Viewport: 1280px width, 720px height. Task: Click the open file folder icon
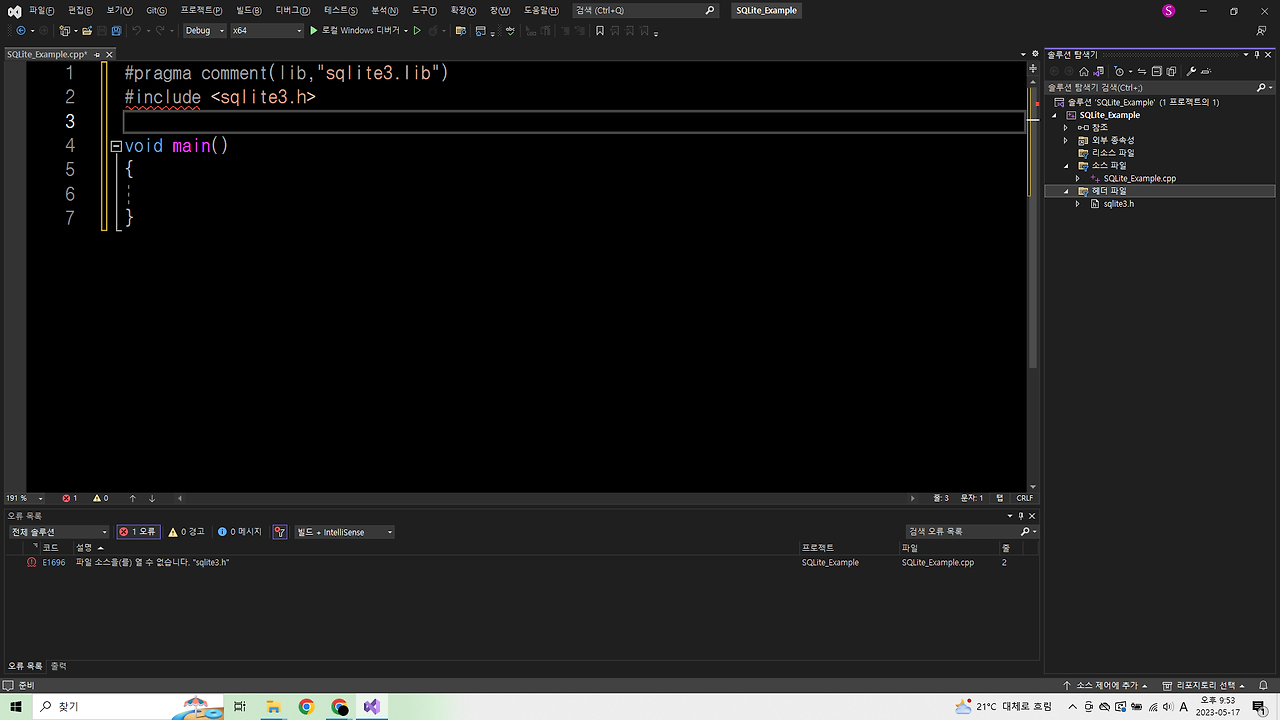(x=87, y=31)
